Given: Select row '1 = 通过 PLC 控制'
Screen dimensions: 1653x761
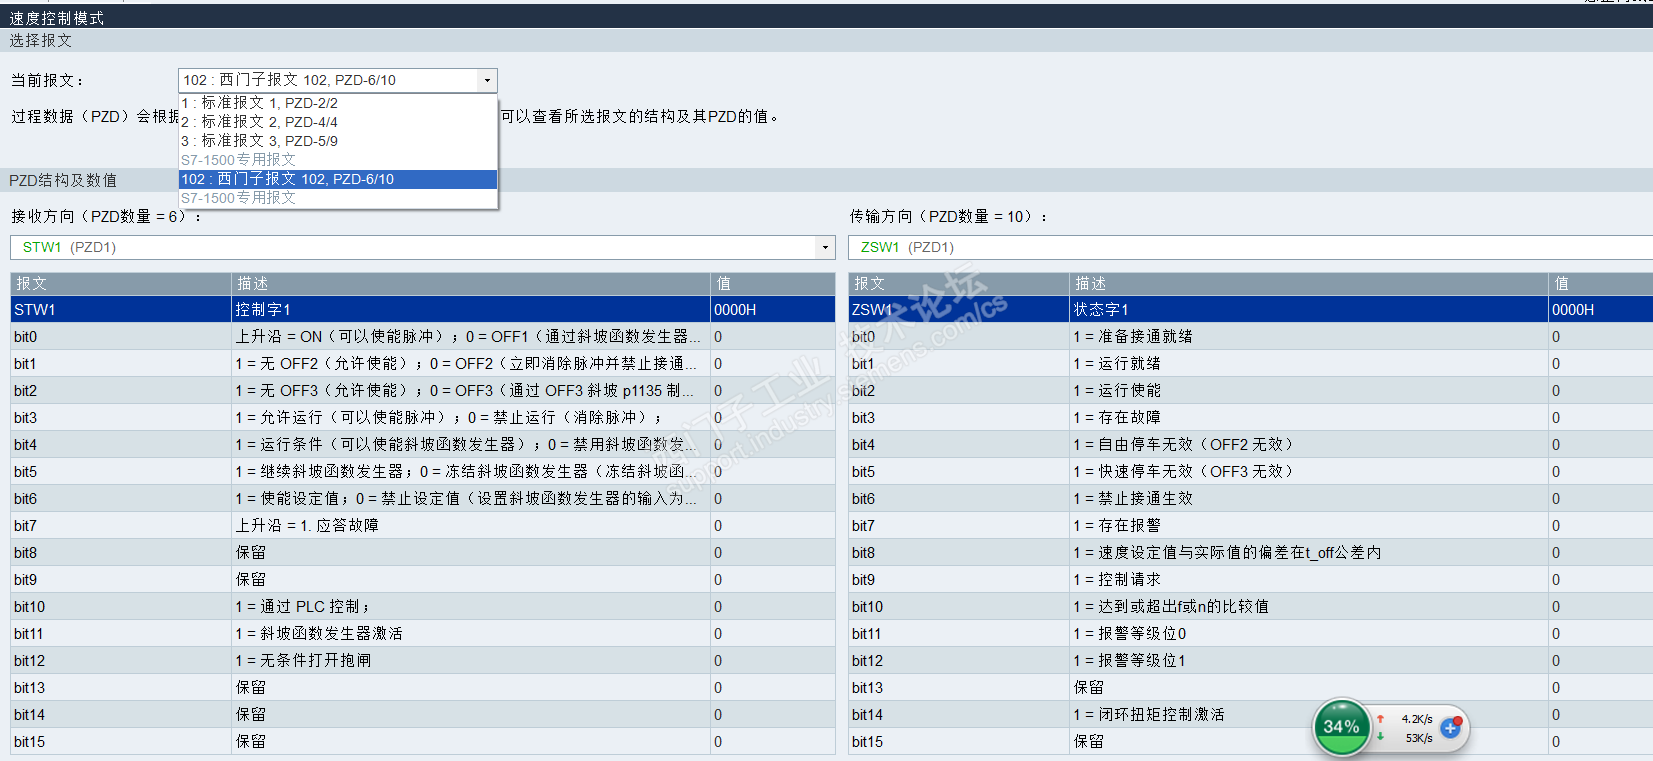Looking at the screenshot, I should click(423, 607).
